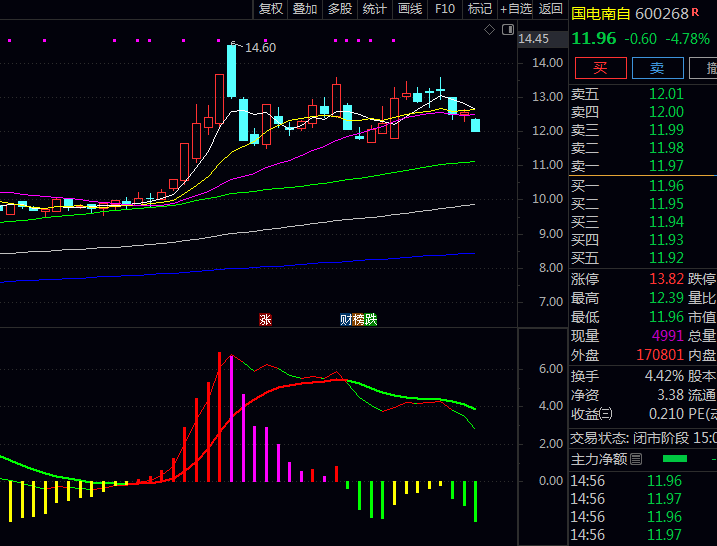This screenshot has width=717, height=546.
Task: Click the red 买 buy button
Action: 600,68
